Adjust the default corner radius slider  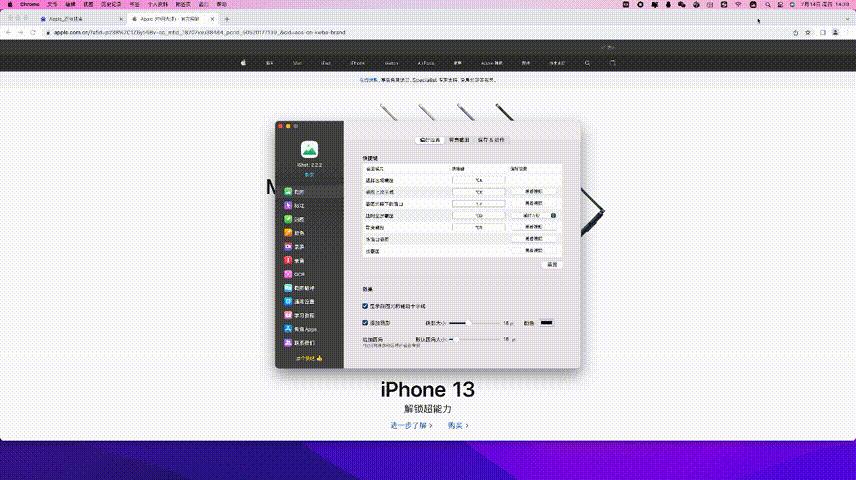pos(473,339)
